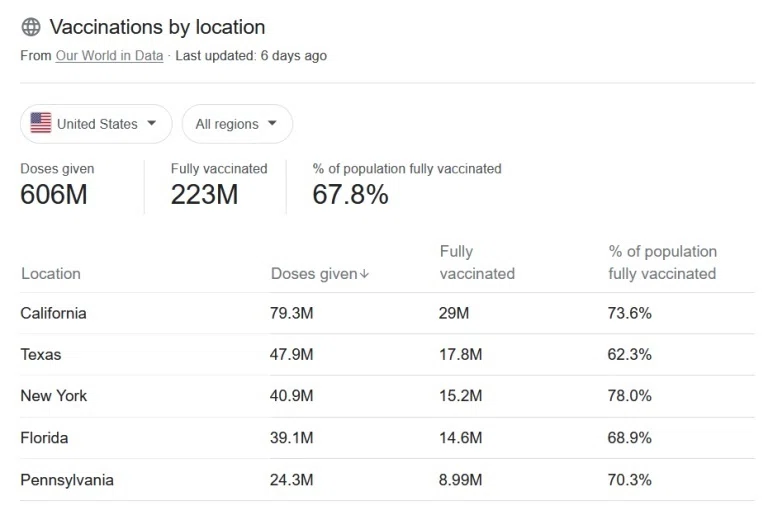The height and width of the screenshot is (520, 768).
Task: Click the United States flag icon
Action: (x=41, y=123)
